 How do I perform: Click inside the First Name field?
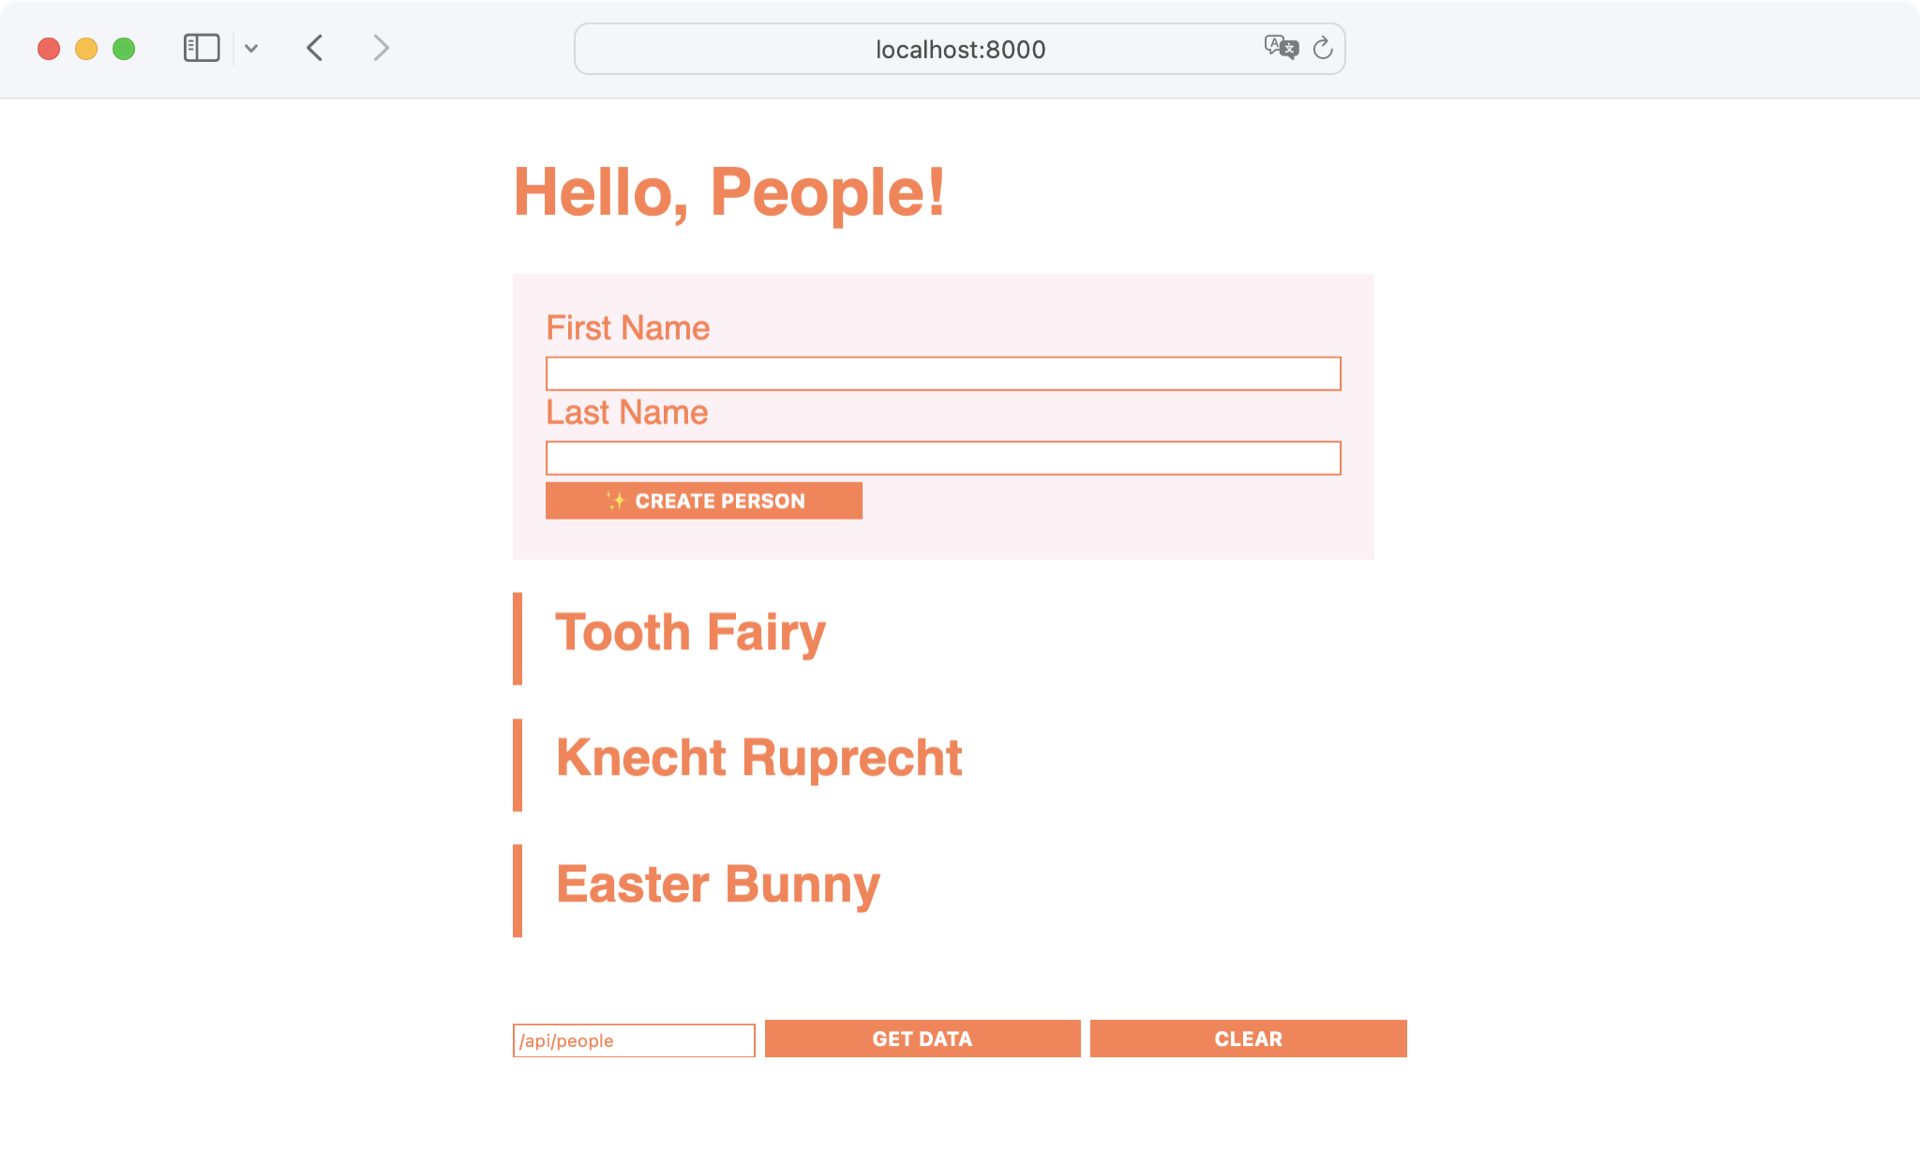click(943, 373)
